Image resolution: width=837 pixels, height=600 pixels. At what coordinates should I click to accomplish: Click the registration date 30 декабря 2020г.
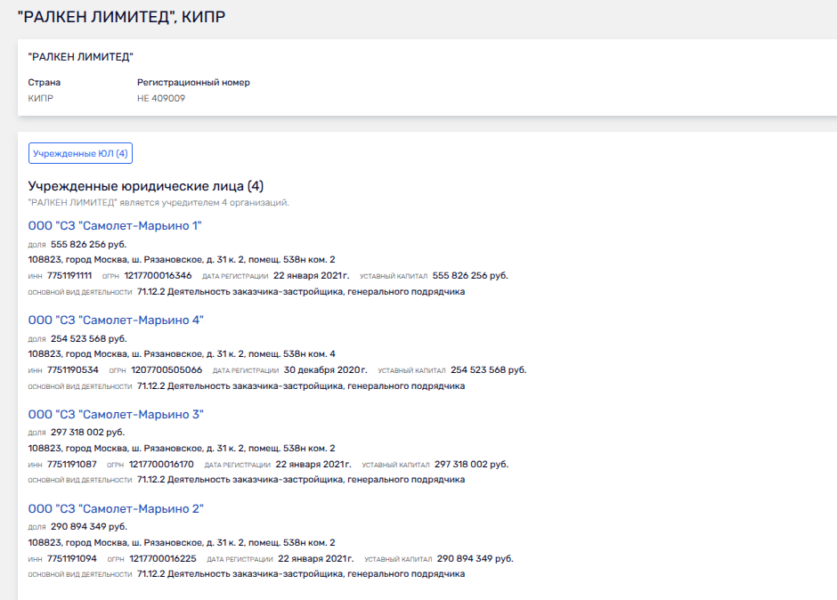pos(324,370)
